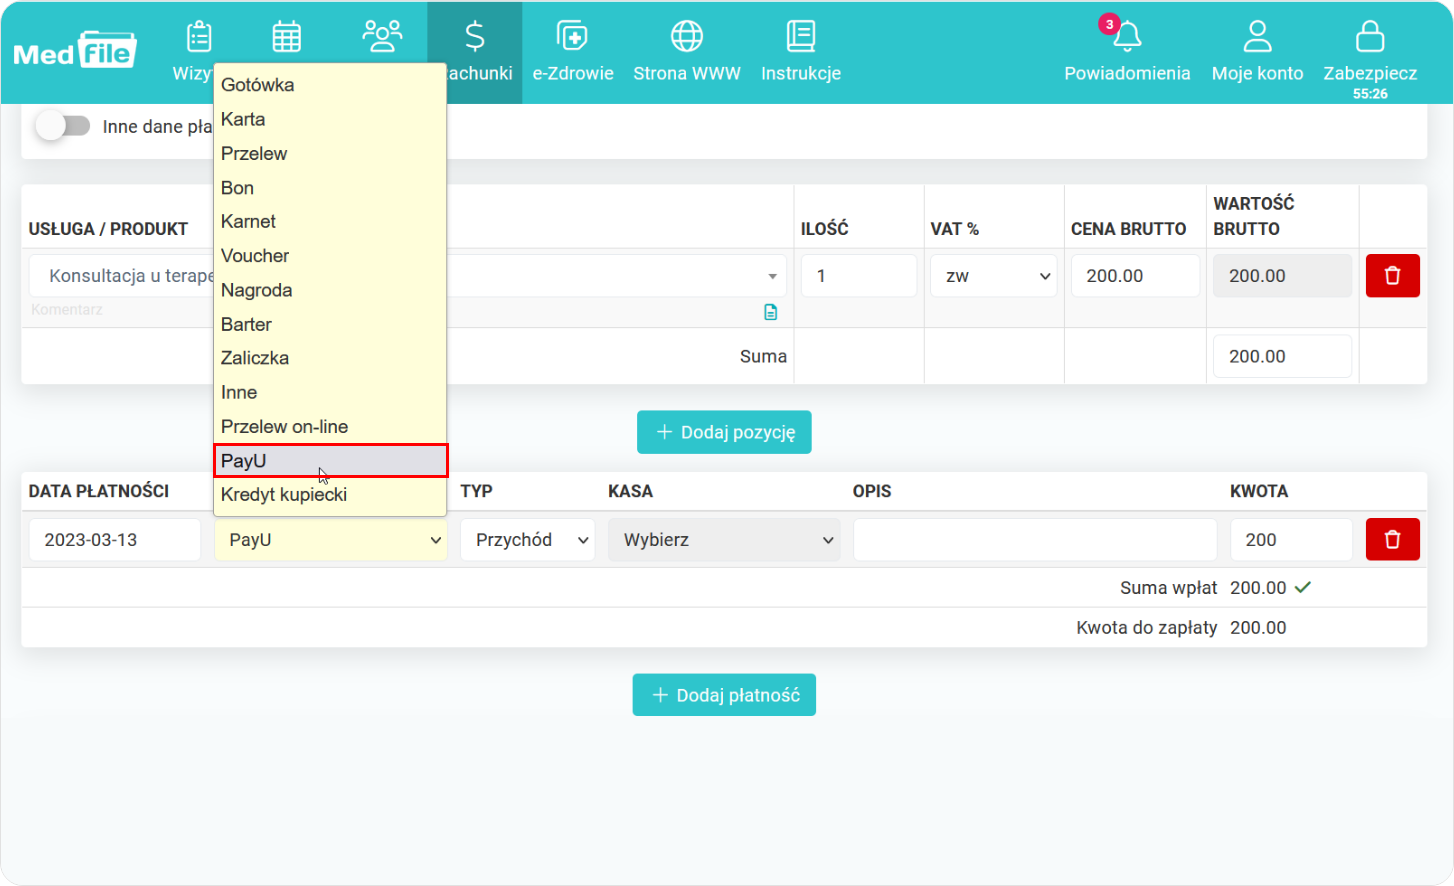This screenshot has height=886, width=1454.
Task: Open the Kasa dropdown showing Wybierz
Action: click(724, 540)
